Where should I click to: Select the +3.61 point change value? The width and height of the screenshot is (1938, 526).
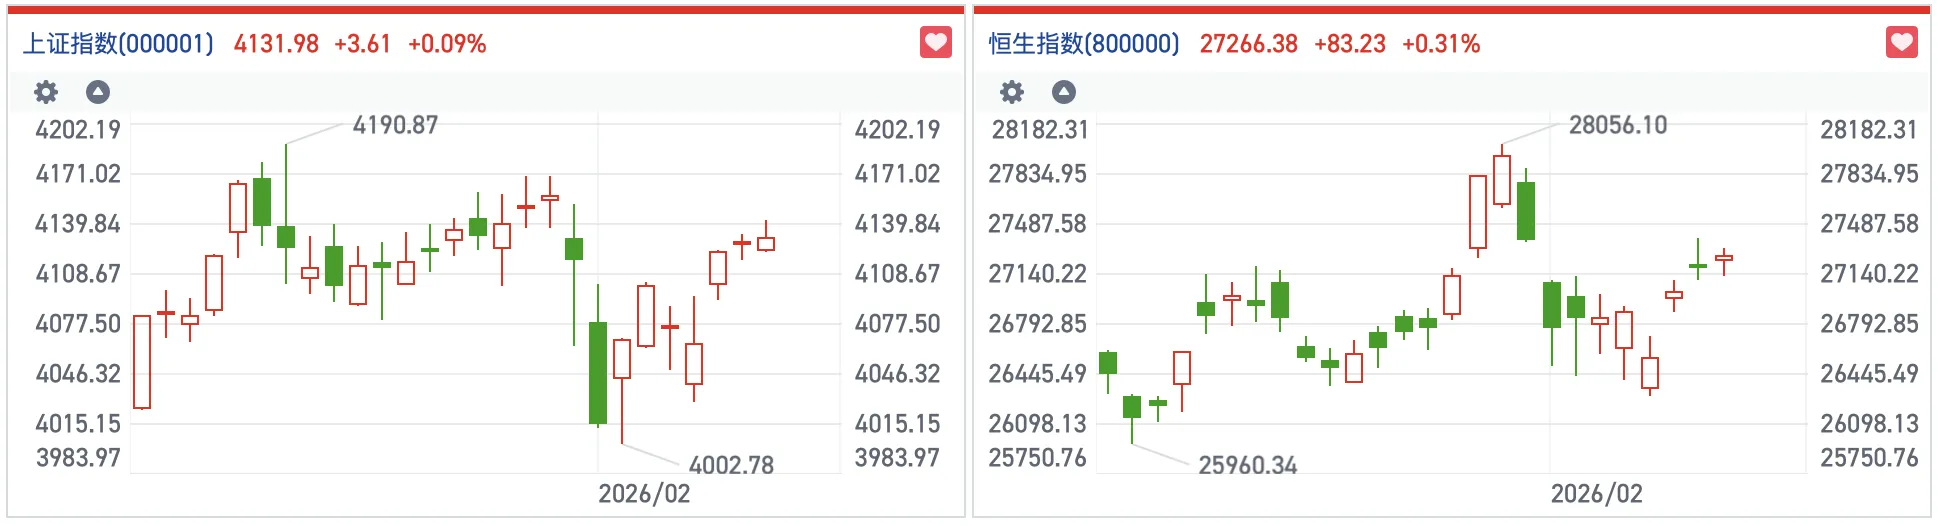[362, 44]
